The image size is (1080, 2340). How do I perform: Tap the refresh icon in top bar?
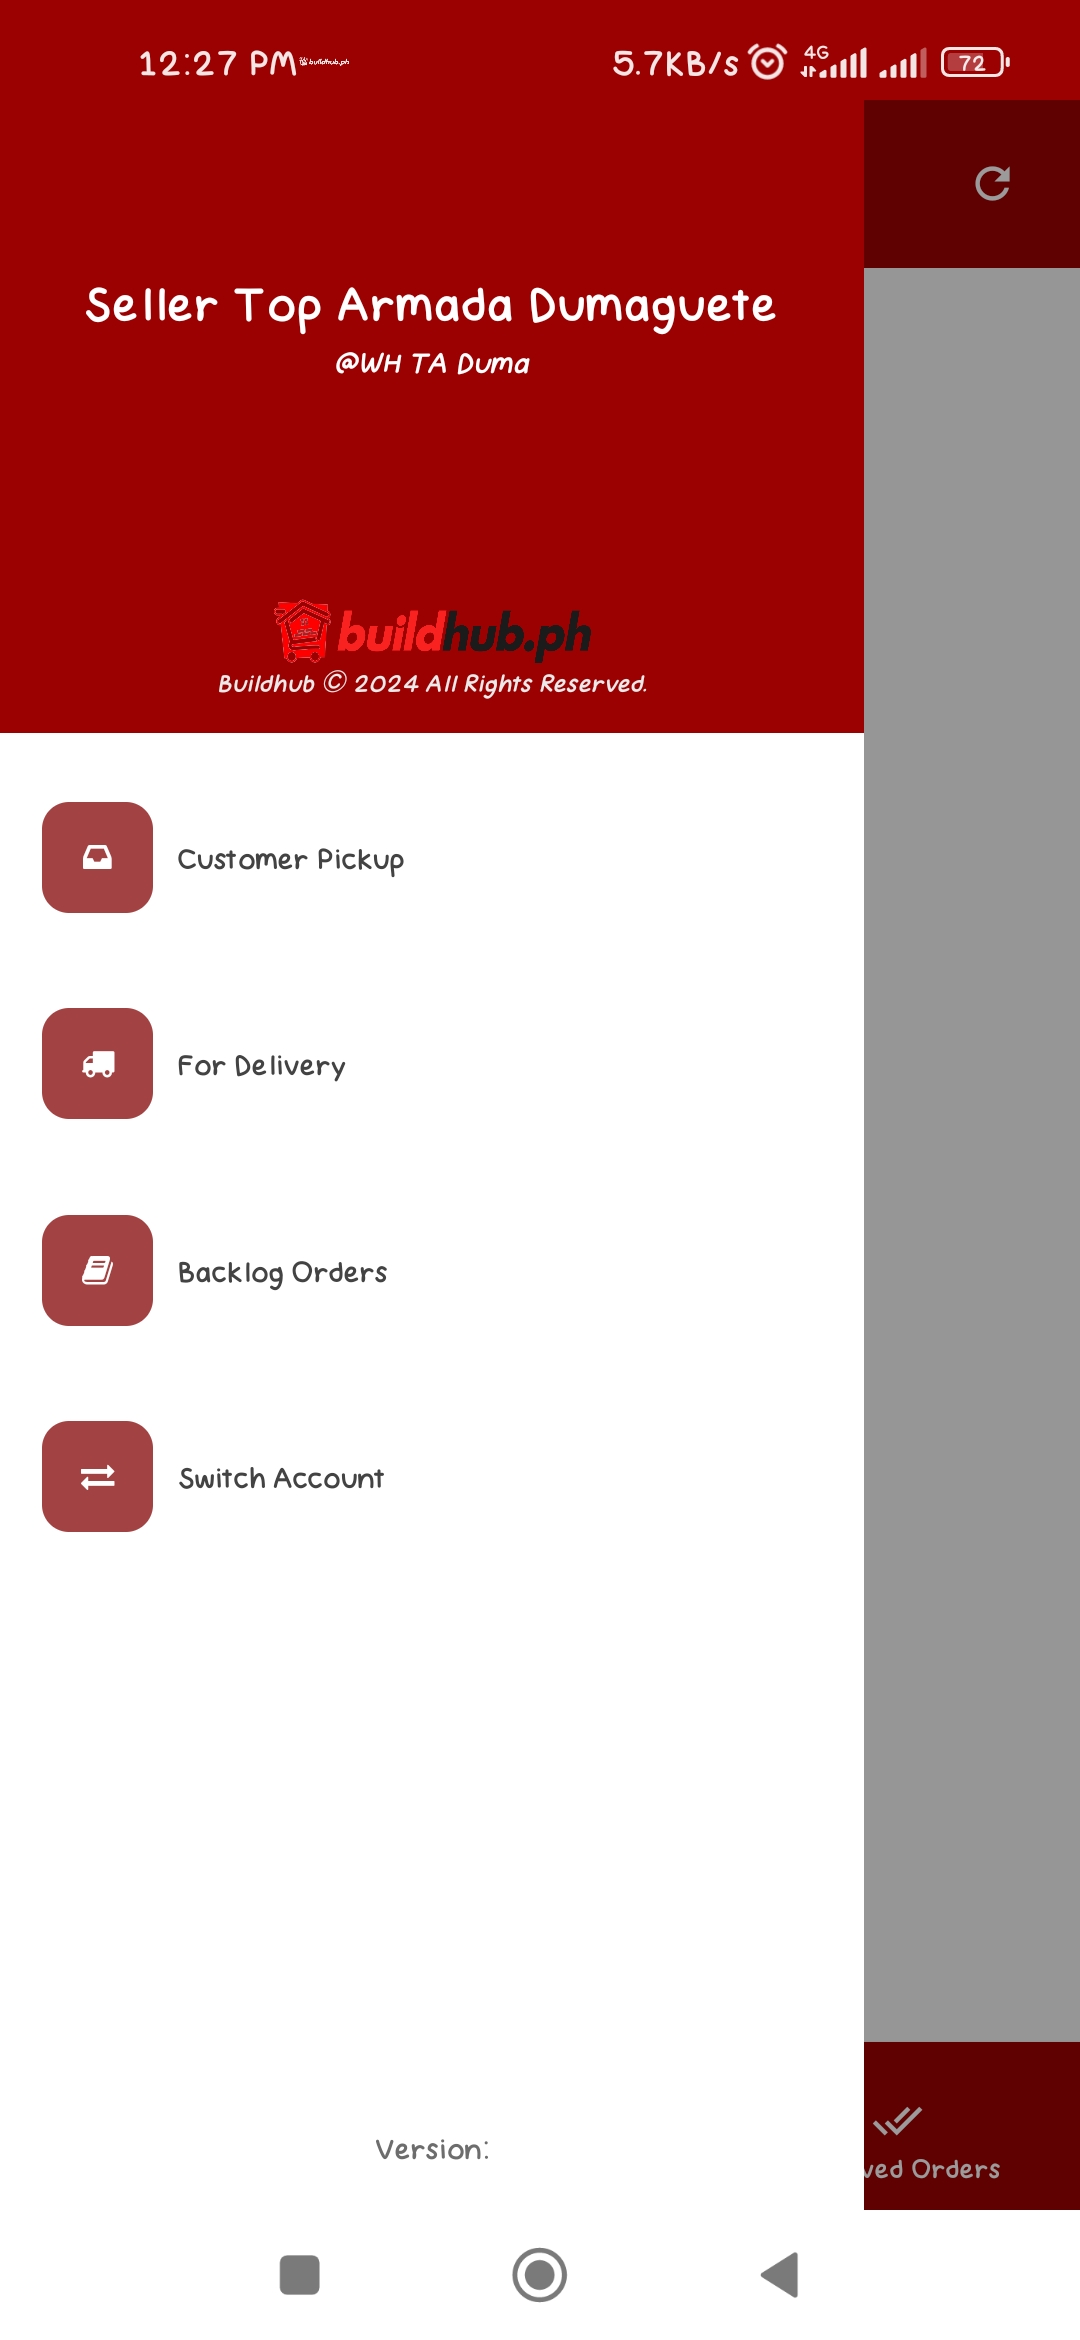pos(992,184)
